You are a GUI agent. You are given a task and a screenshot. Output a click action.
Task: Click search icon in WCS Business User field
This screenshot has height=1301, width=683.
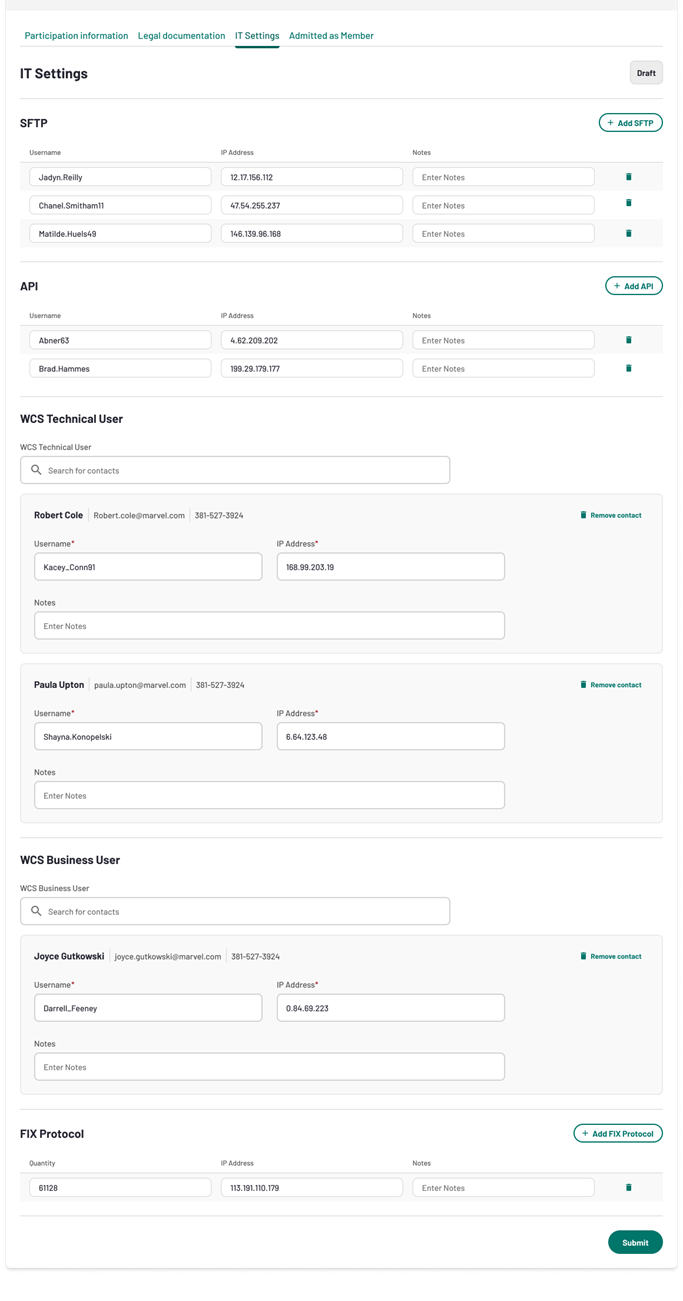click(36, 911)
